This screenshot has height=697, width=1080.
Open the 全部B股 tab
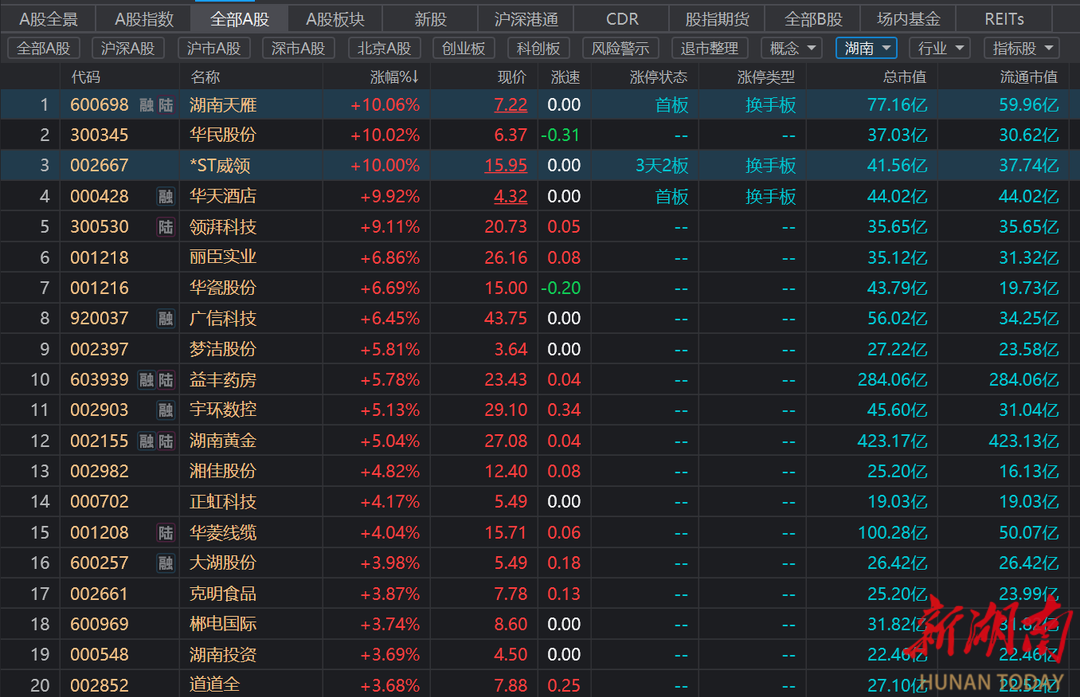click(x=813, y=19)
